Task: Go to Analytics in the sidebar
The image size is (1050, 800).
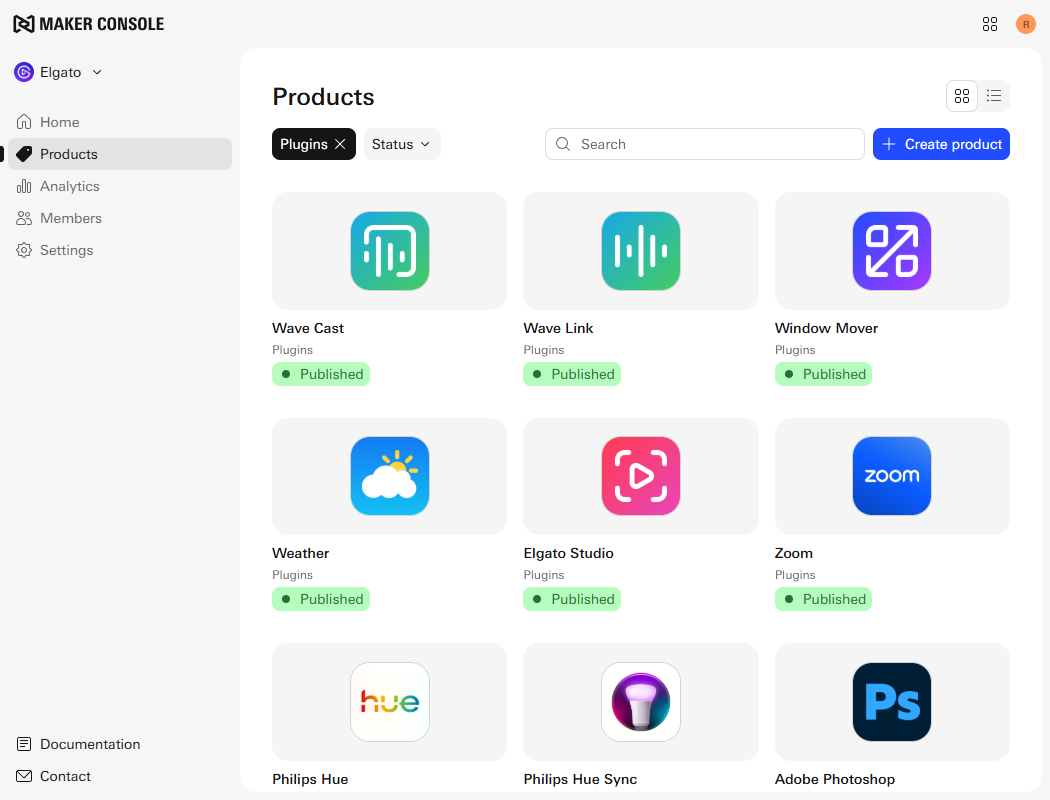Action: (x=69, y=186)
